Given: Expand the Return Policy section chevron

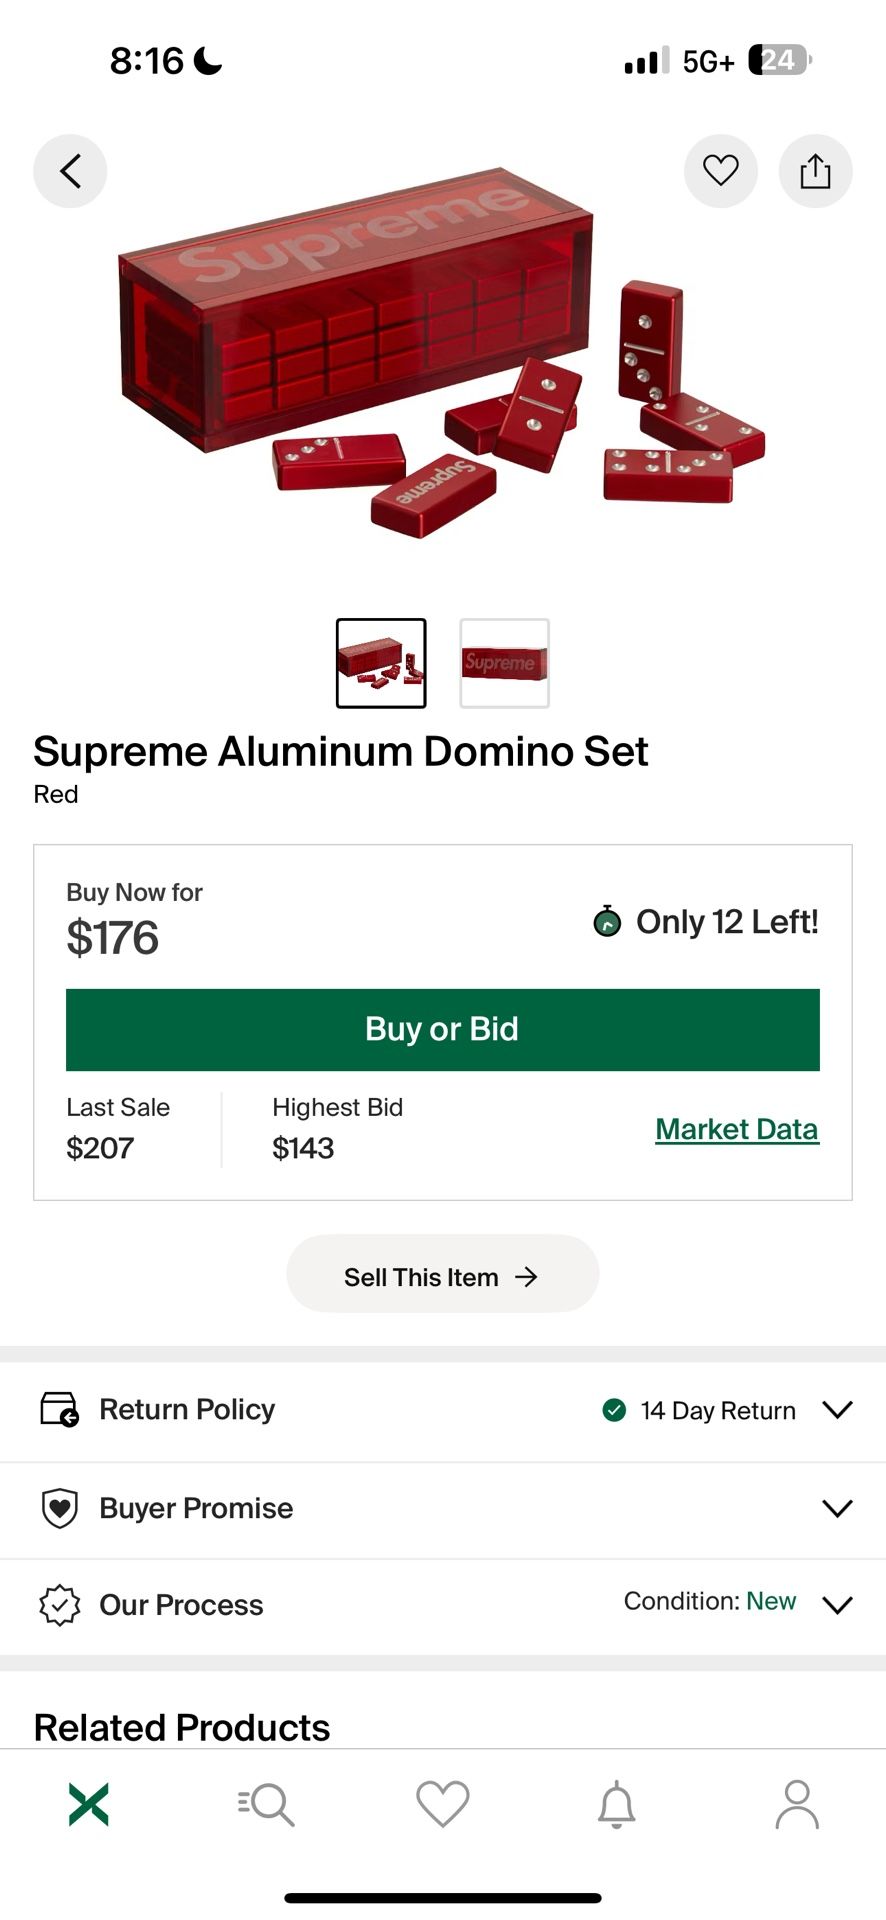Looking at the screenshot, I should [837, 1409].
